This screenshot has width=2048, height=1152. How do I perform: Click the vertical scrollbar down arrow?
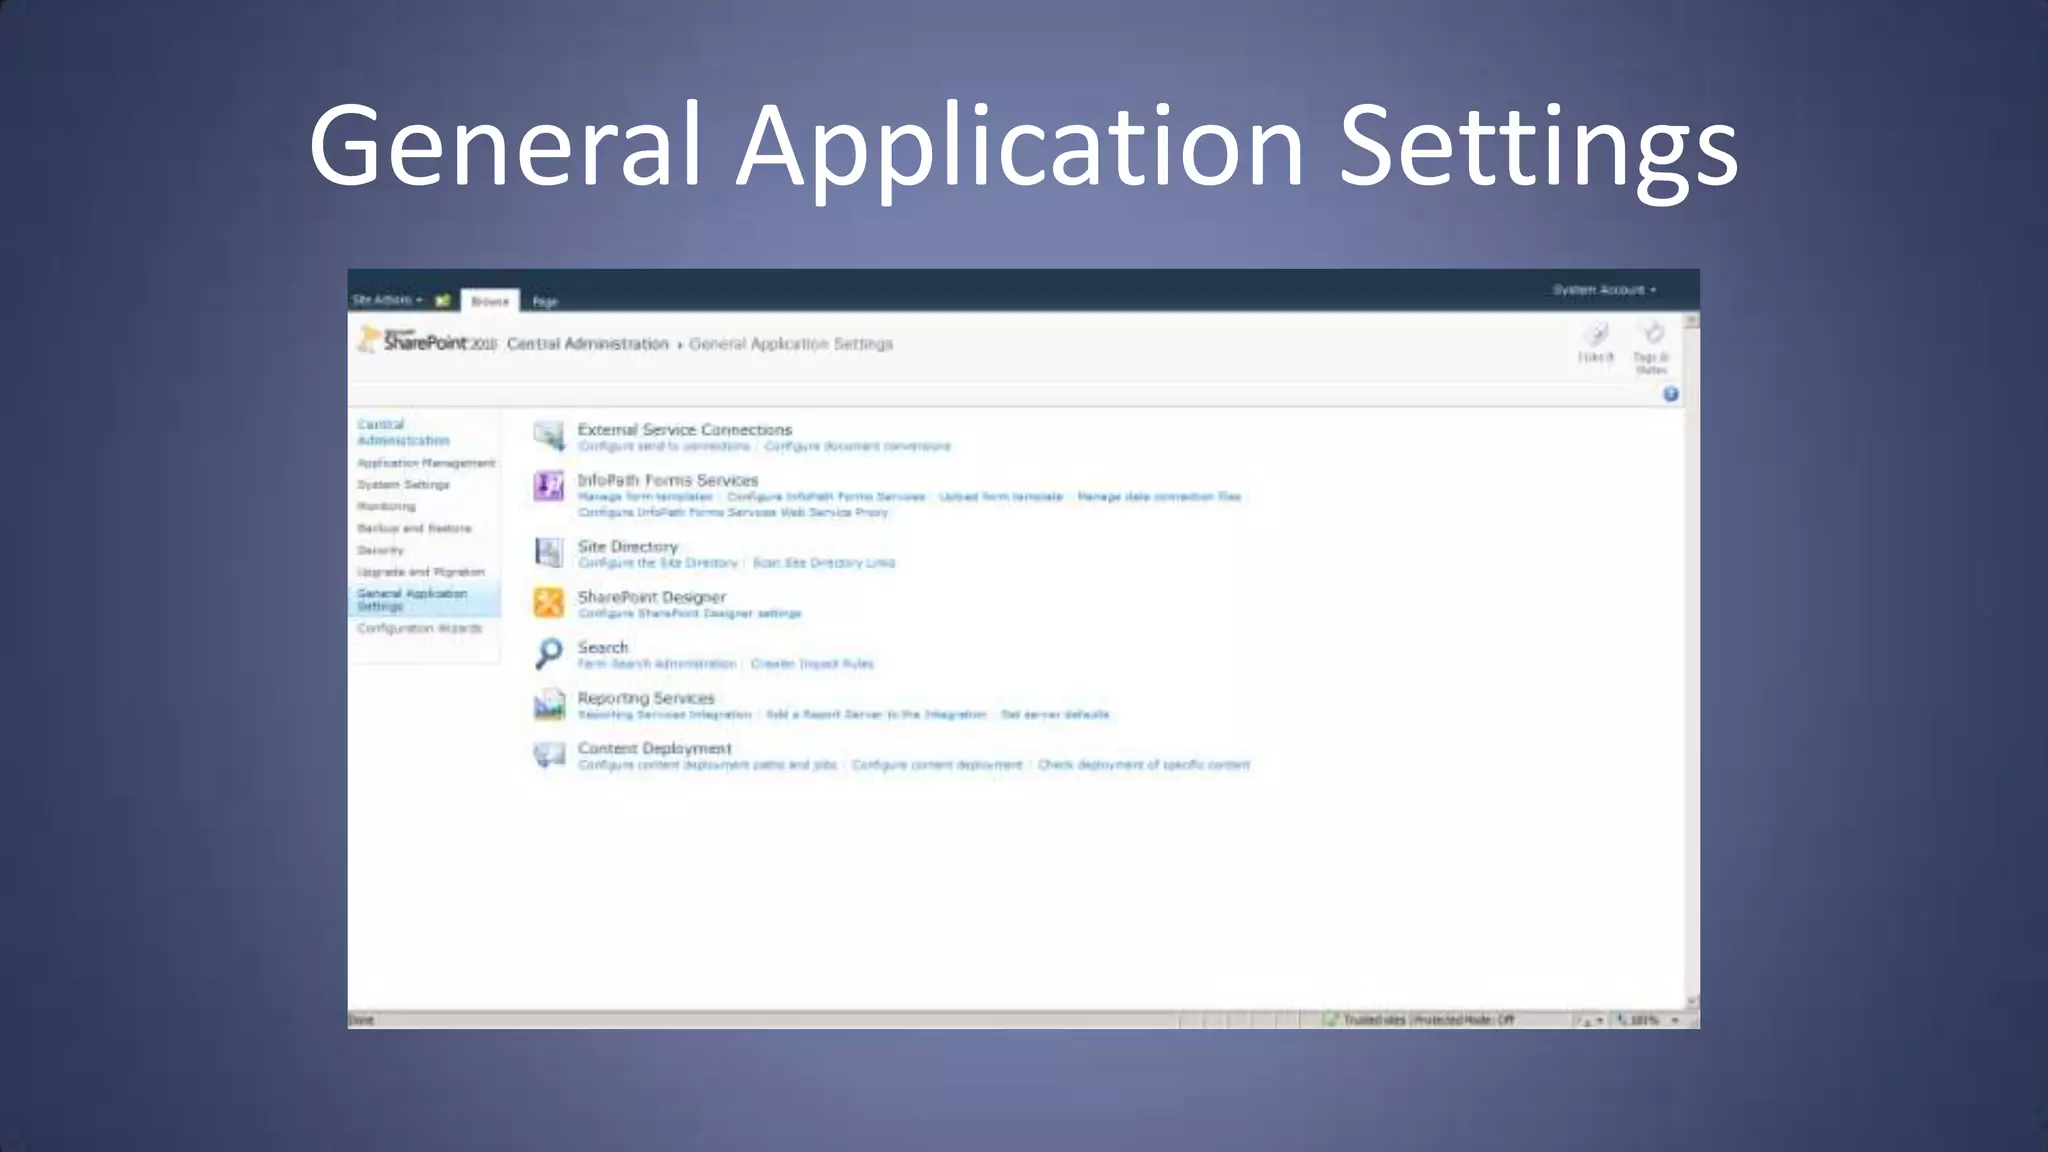coord(1692,1001)
